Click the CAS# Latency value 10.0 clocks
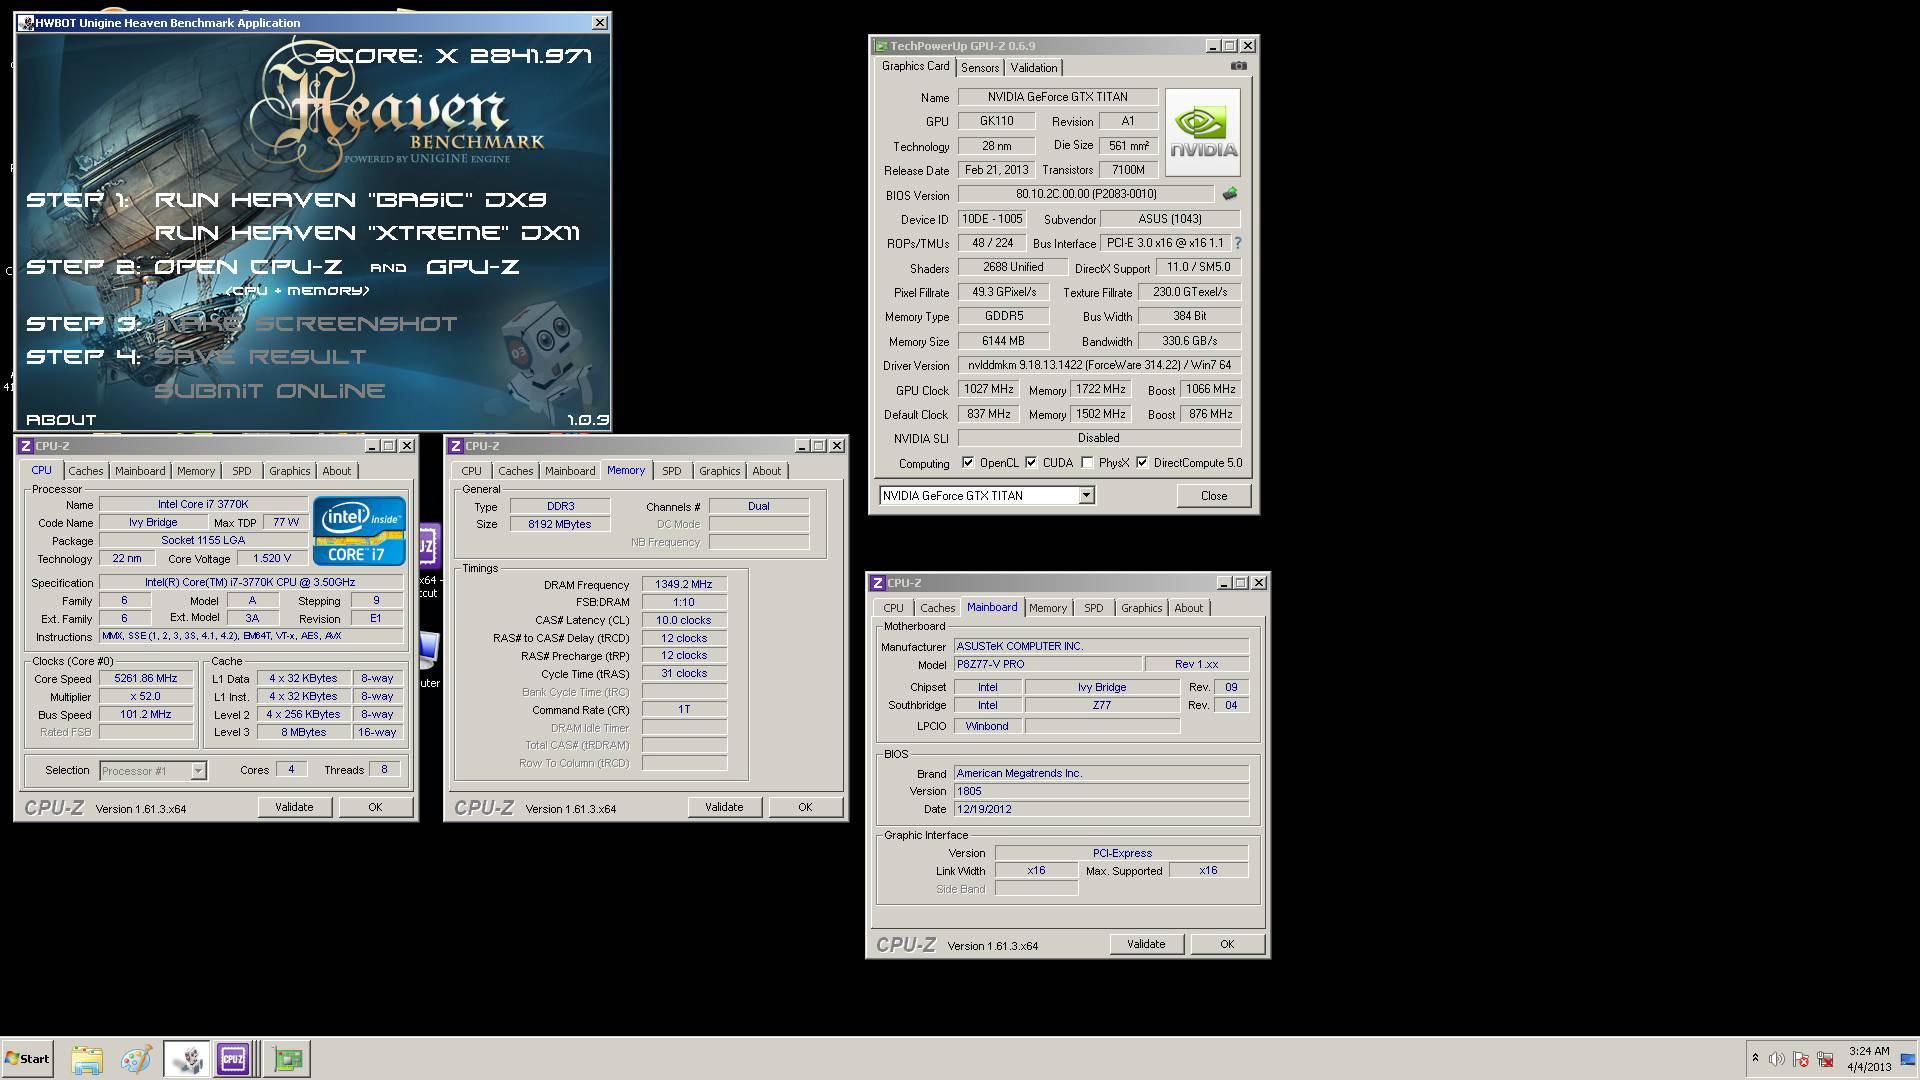 [684, 620]
